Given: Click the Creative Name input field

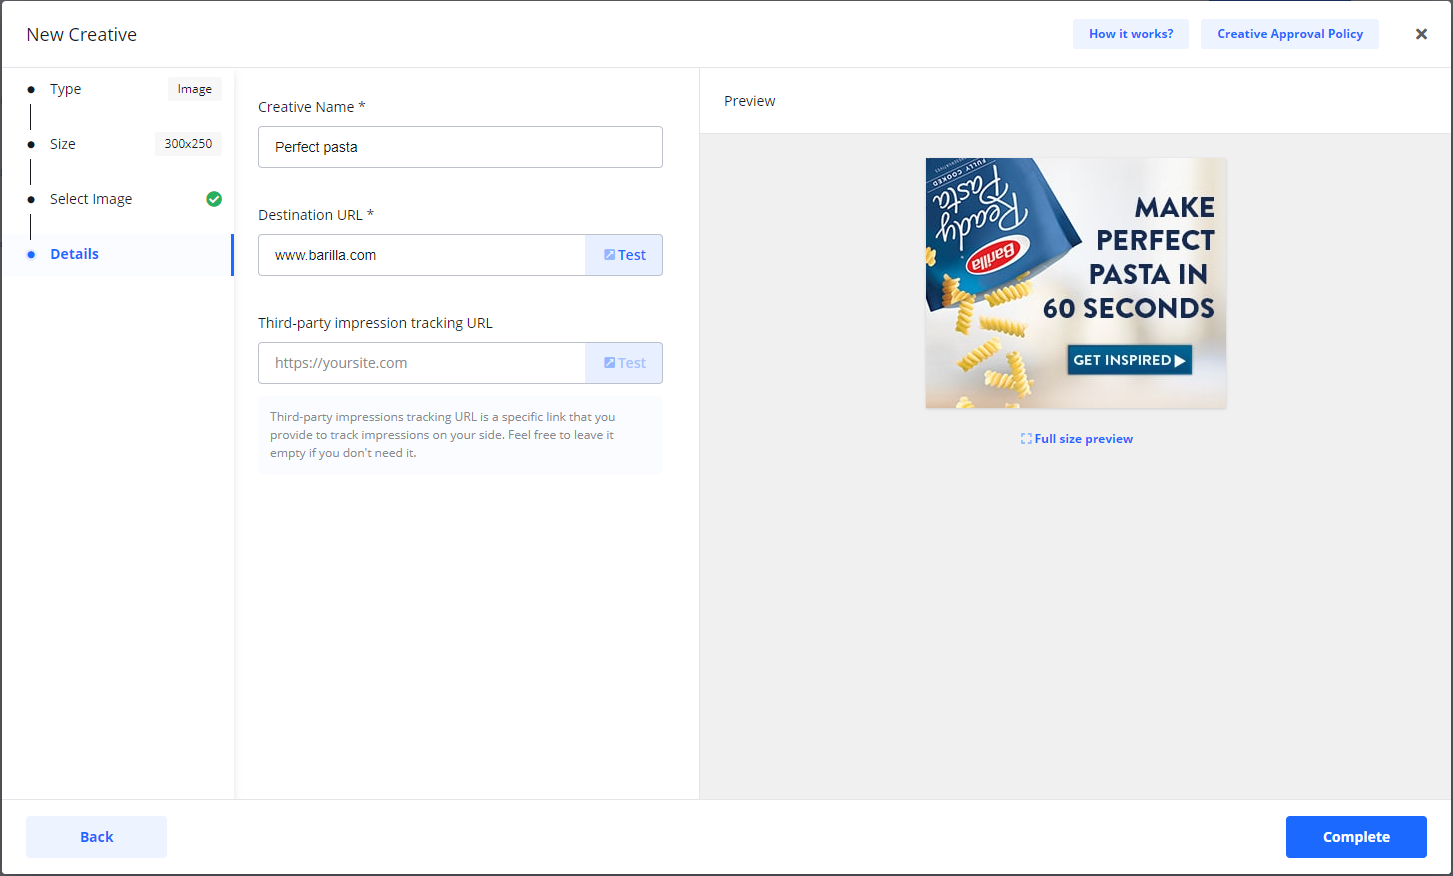Looking at the screenshot, I should point(460,147).
